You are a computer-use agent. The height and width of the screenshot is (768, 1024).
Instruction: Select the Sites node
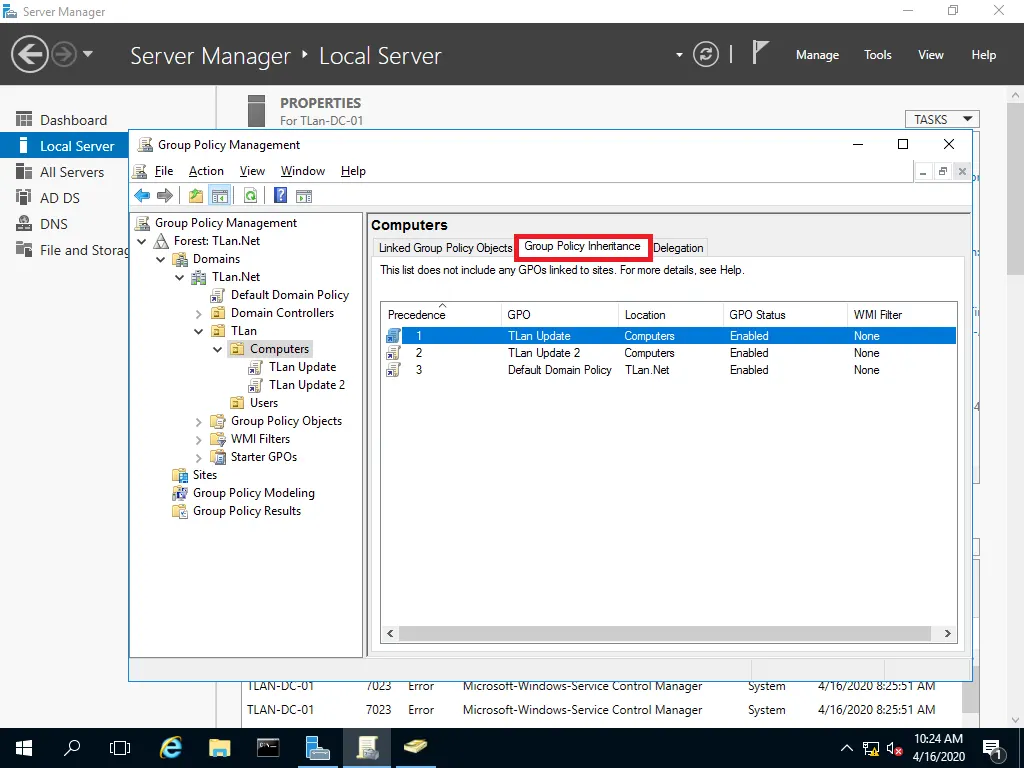click(x=204, y=475)
